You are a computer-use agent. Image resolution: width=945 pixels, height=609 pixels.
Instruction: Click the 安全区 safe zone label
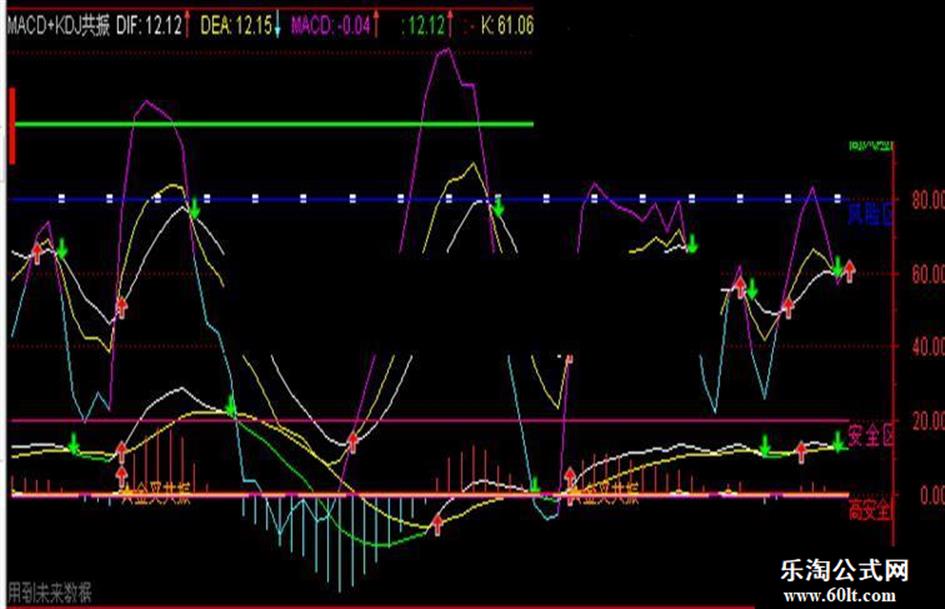[x=870, y=435]
